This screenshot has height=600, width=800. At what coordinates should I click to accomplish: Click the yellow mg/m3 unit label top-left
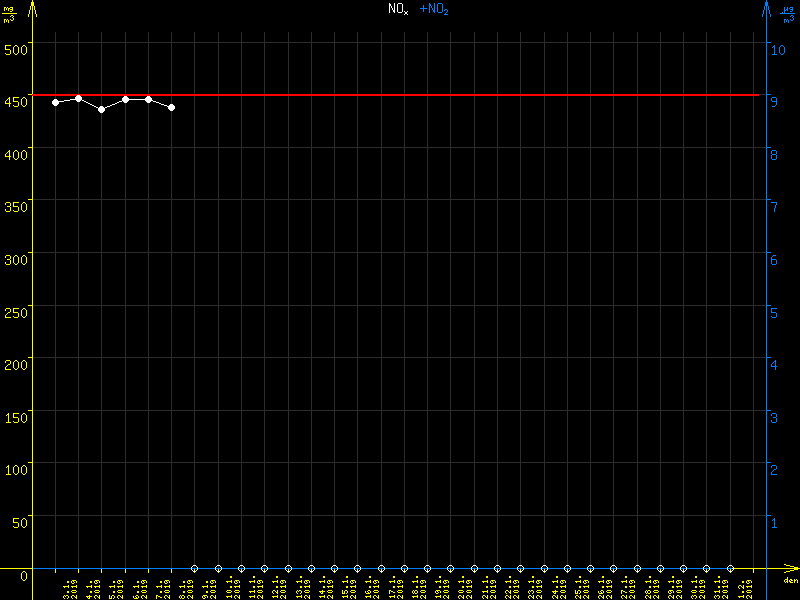(x=9, y=14)
